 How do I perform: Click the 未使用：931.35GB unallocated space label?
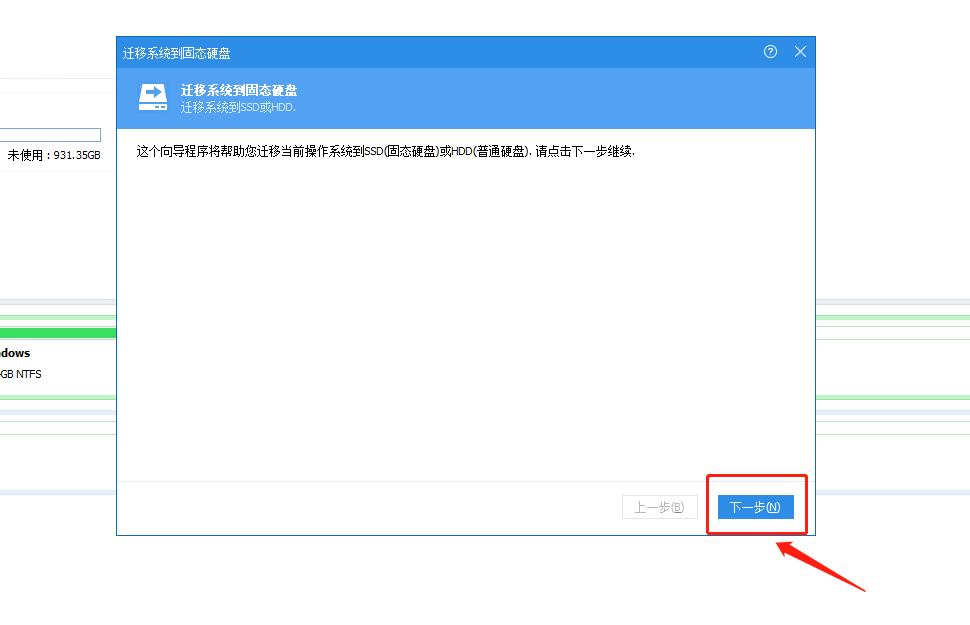(x=52, y=155)
